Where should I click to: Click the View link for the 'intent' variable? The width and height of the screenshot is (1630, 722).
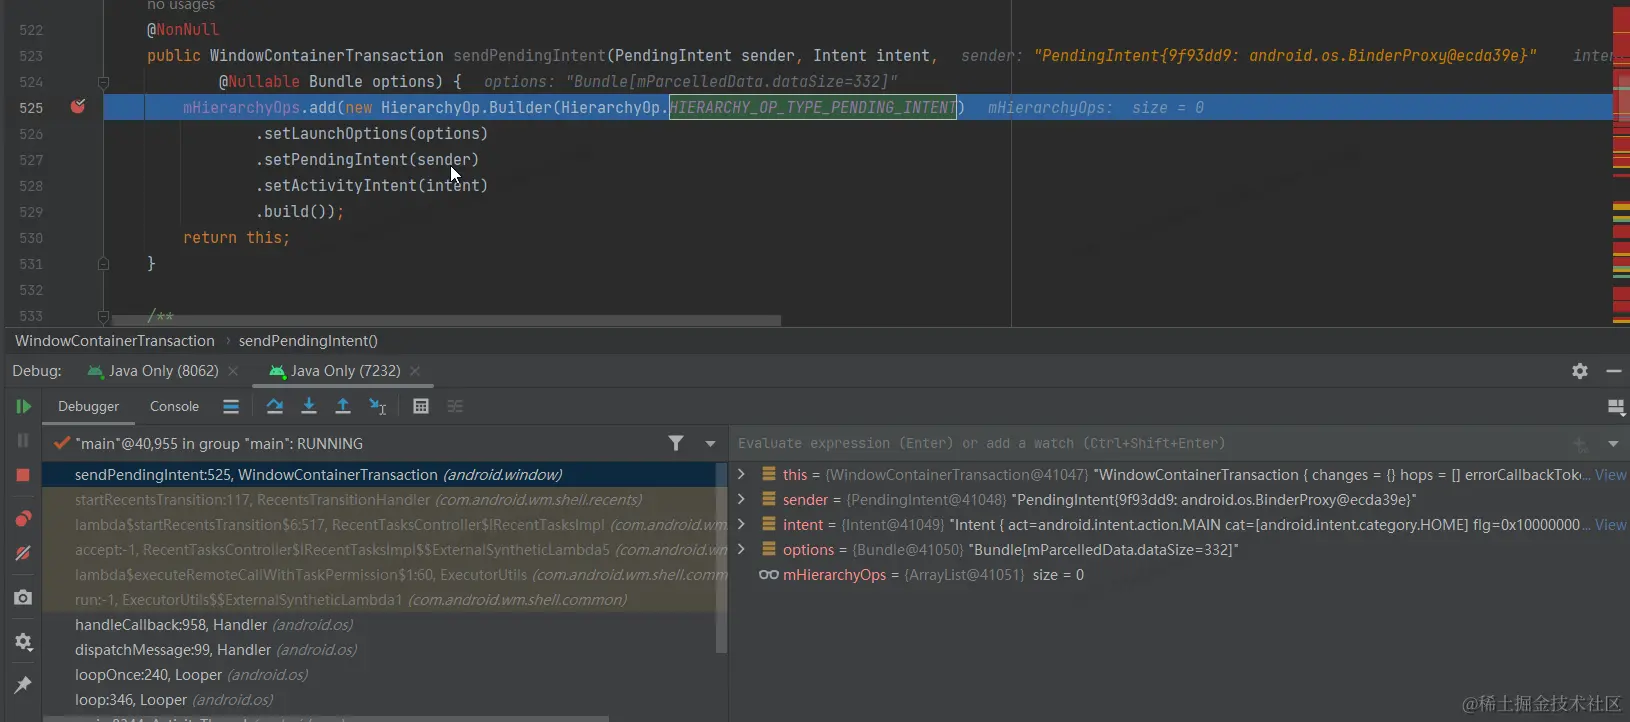point(1610,525)
